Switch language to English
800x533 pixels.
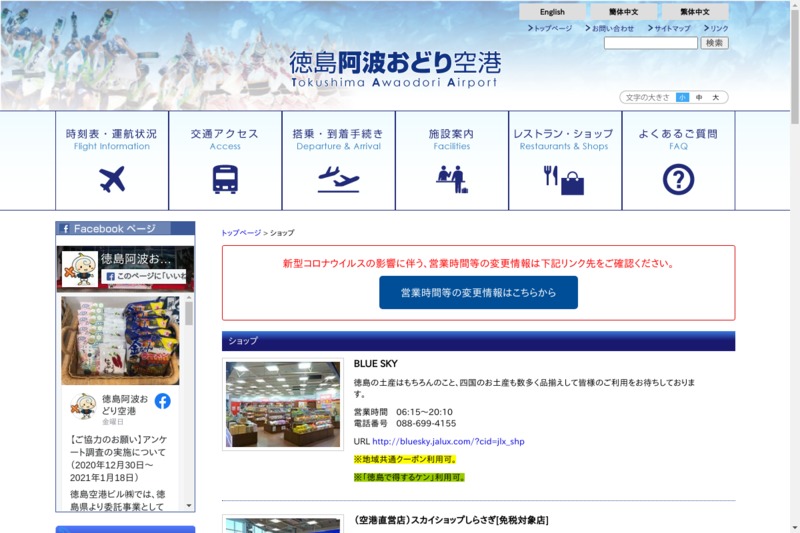(x=552, y=12)
